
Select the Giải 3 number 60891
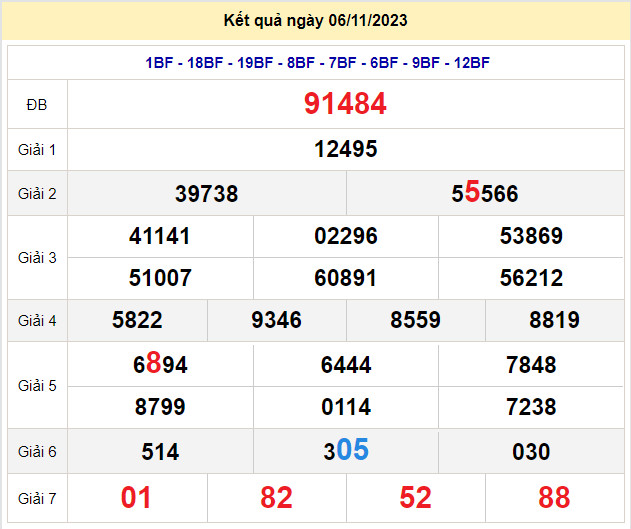pyautogui.click(x=346, y=278)
